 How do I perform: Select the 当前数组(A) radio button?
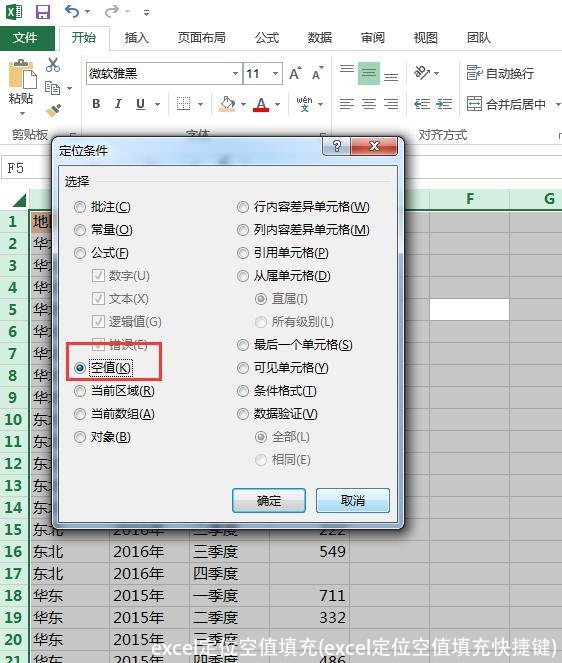point(80,414)
